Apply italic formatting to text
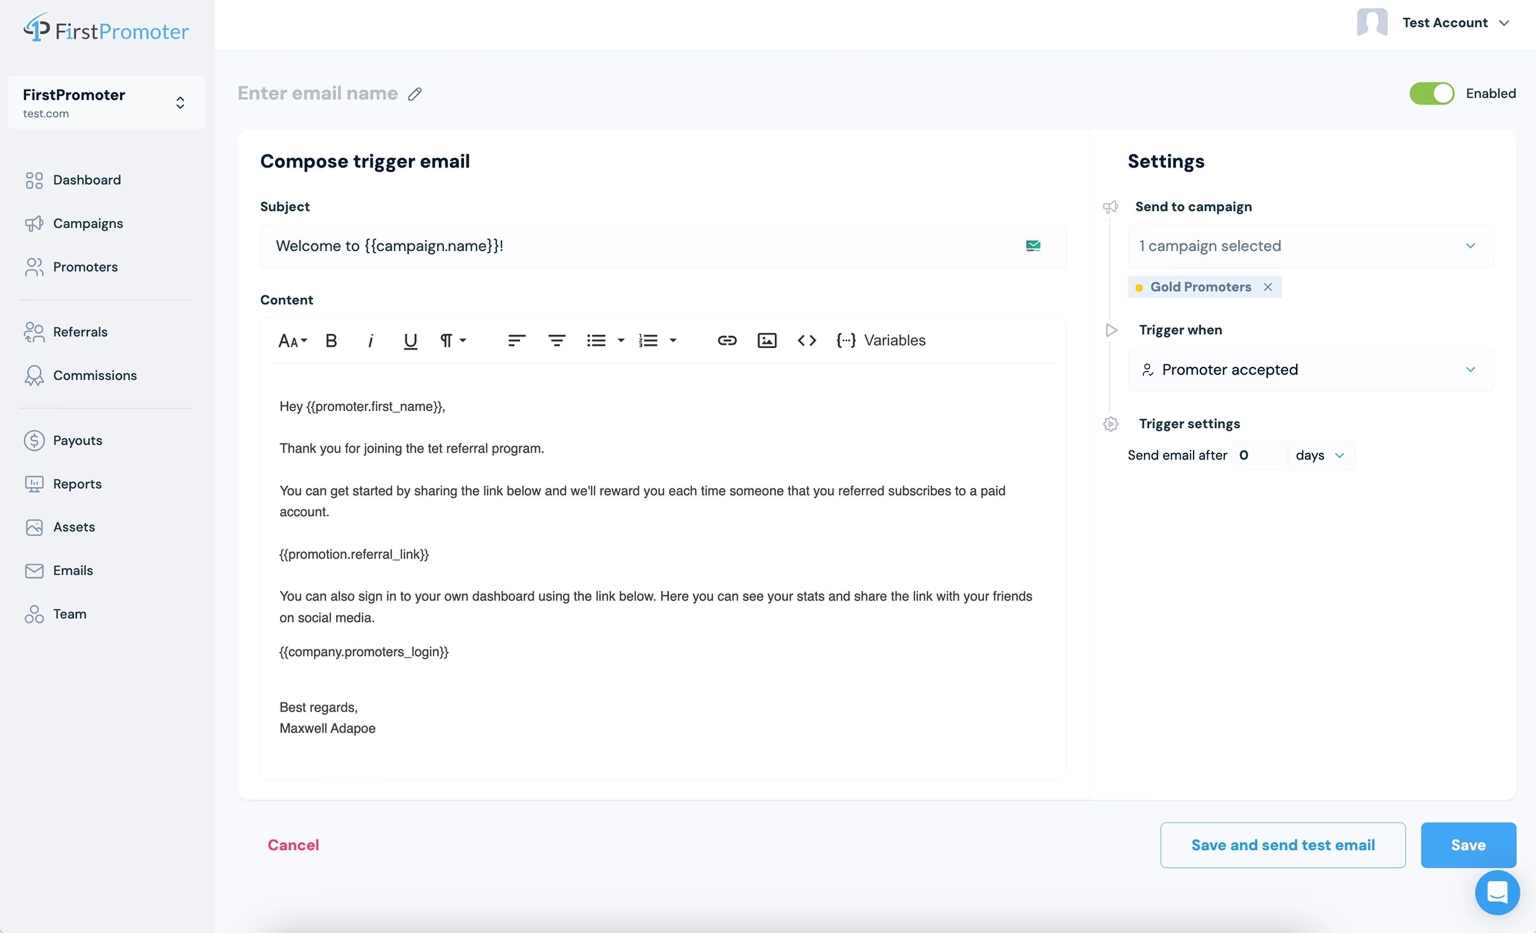This screenshot has height=933, width=1536. [x=370, y=341]
